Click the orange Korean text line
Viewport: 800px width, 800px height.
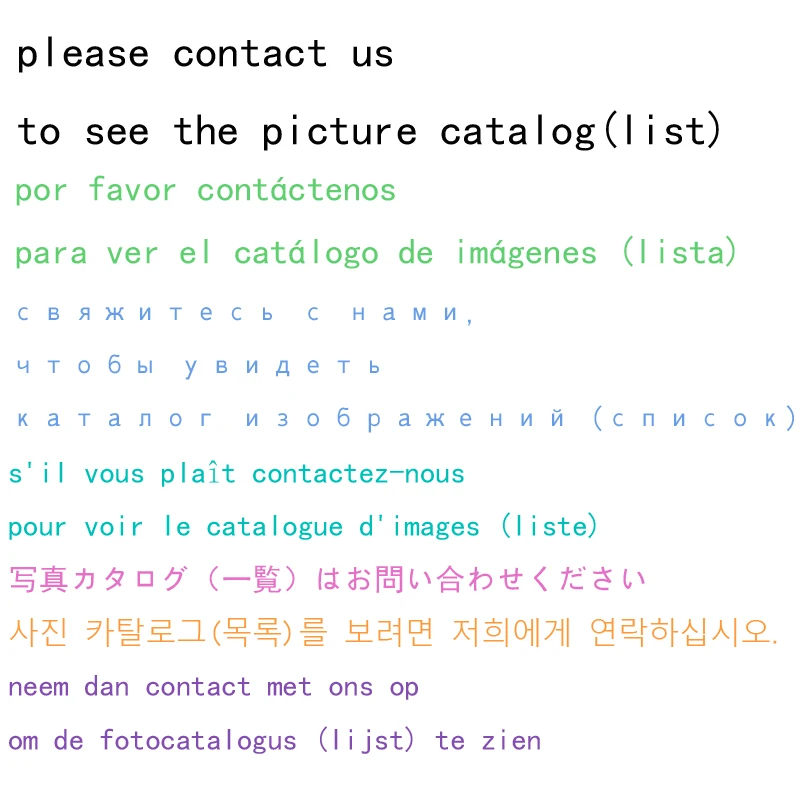392,632
